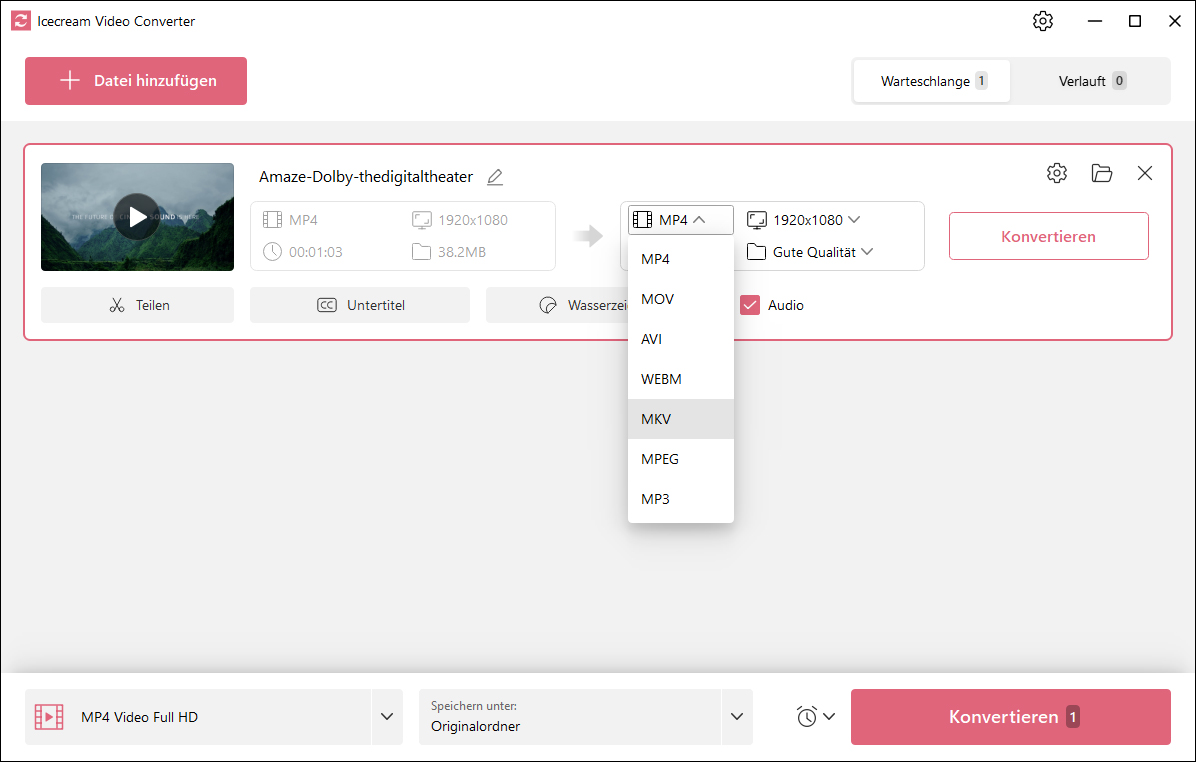Open output folder icon for this file
Viewport: 1196px width, 762px height.
click(x=1101, y=173)
